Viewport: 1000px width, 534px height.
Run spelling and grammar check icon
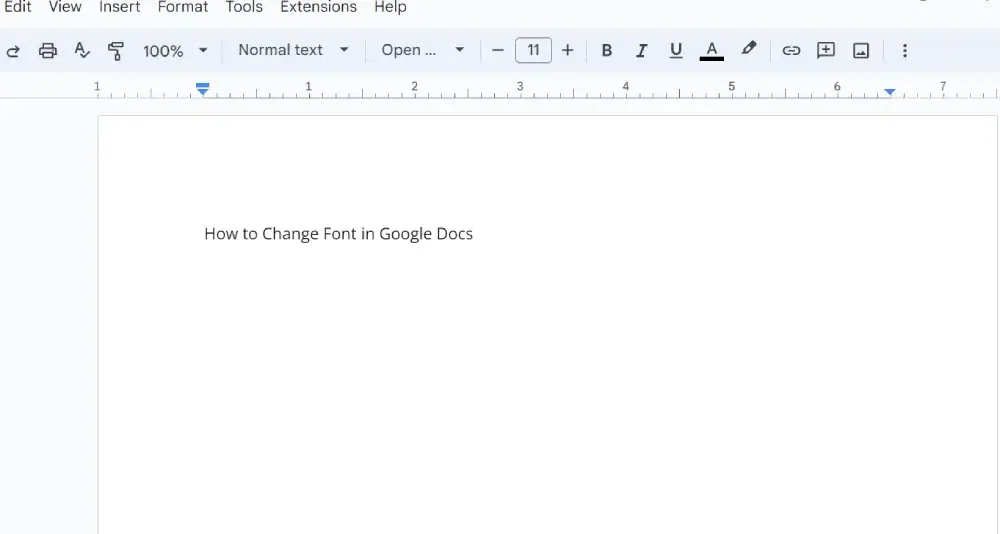(82, 50)
